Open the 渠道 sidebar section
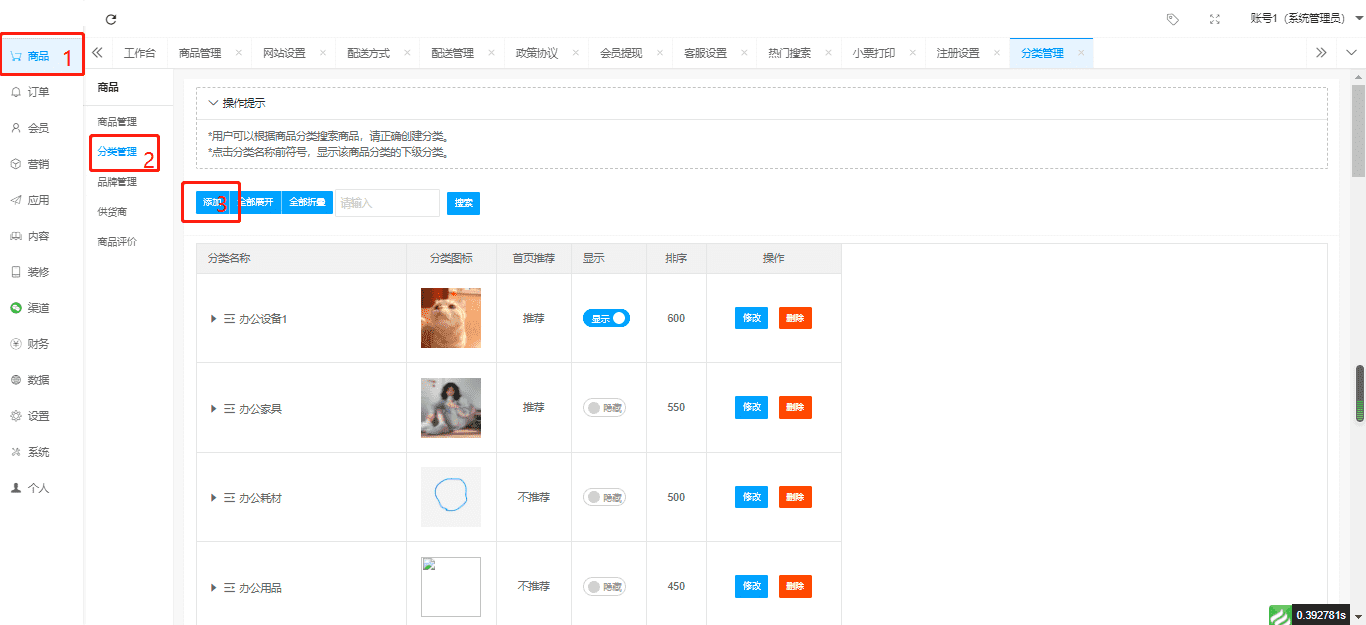This screenshot has width=1366, height=625. coord(37,308)
